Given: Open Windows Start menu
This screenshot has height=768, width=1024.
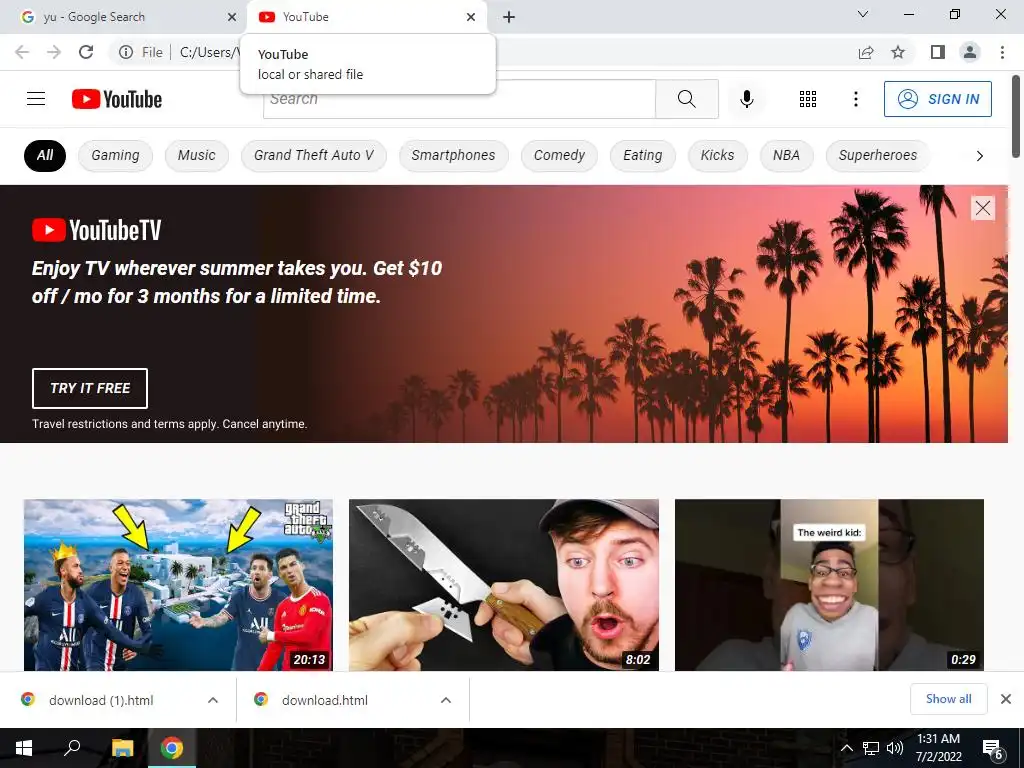Looking at the screenshot, I should pos(24,748).
